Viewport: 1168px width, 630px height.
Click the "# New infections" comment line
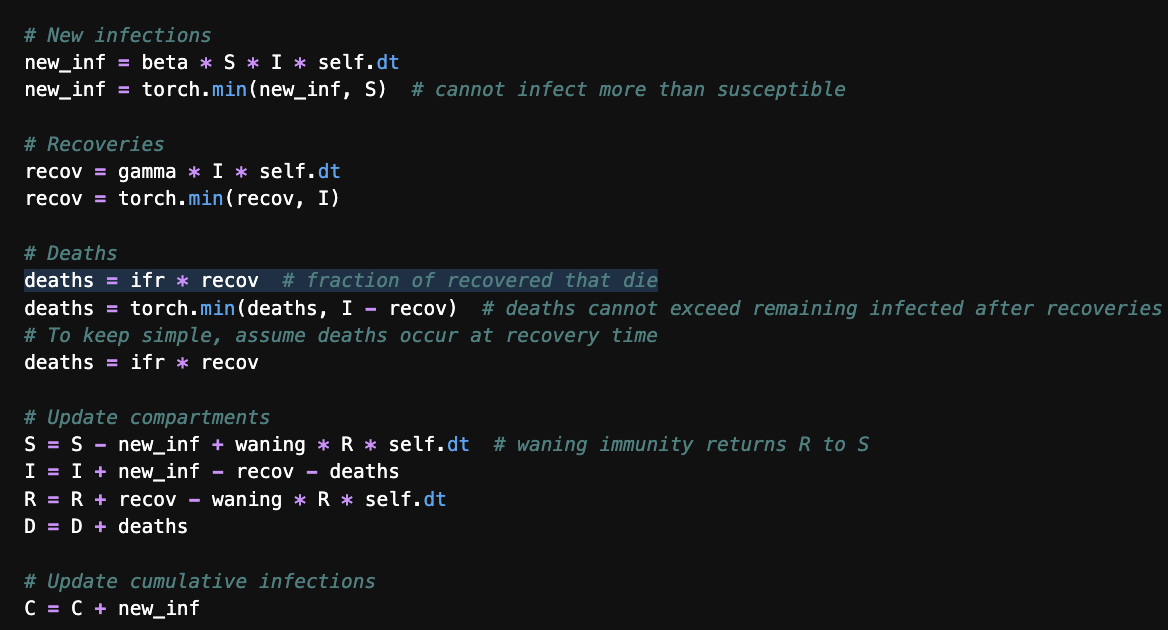point(118,35)
